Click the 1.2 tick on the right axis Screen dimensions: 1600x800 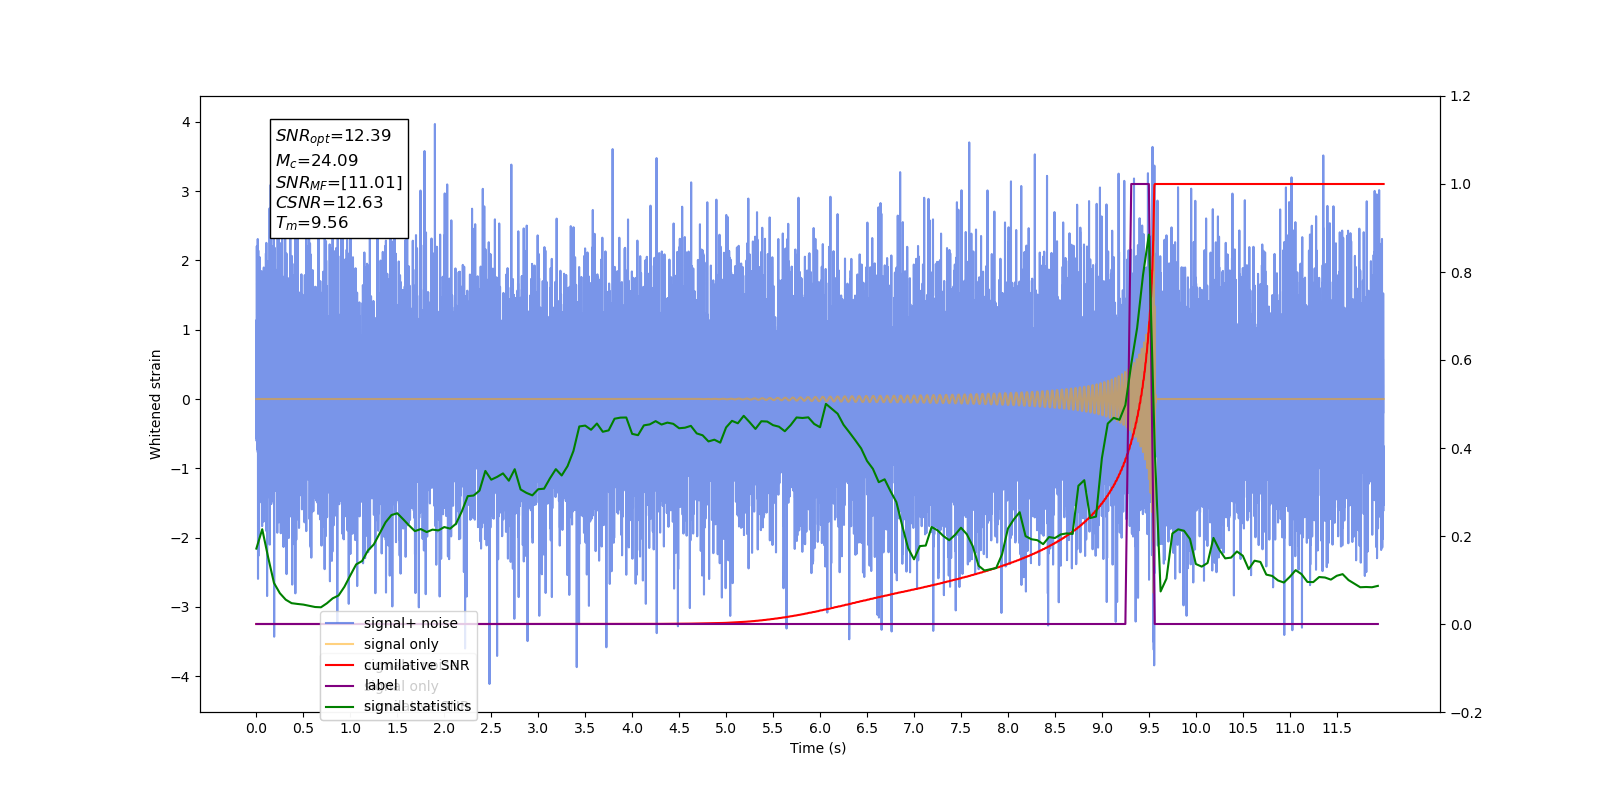tap(1461, 97)
